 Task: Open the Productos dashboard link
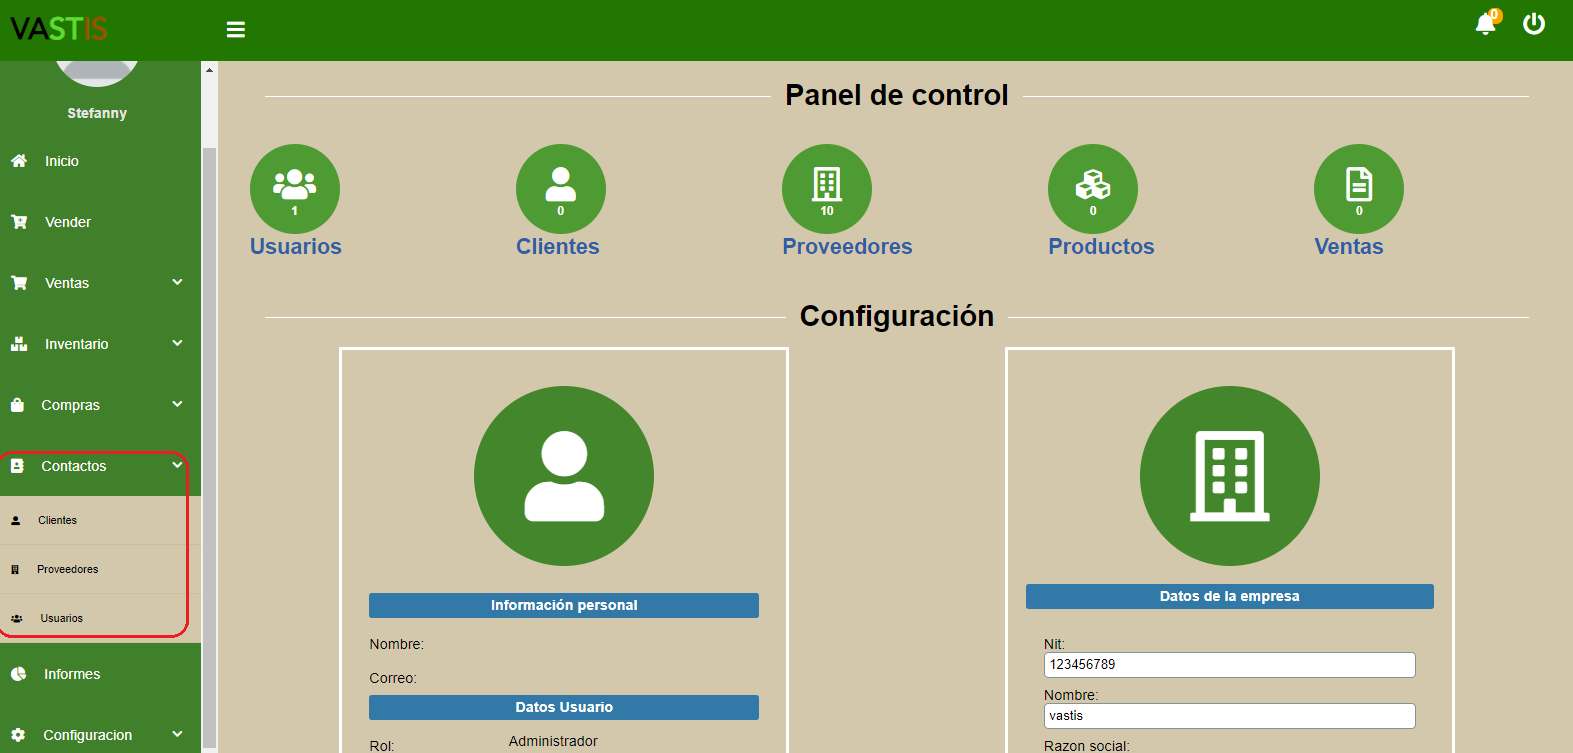tap(1101, 247)
